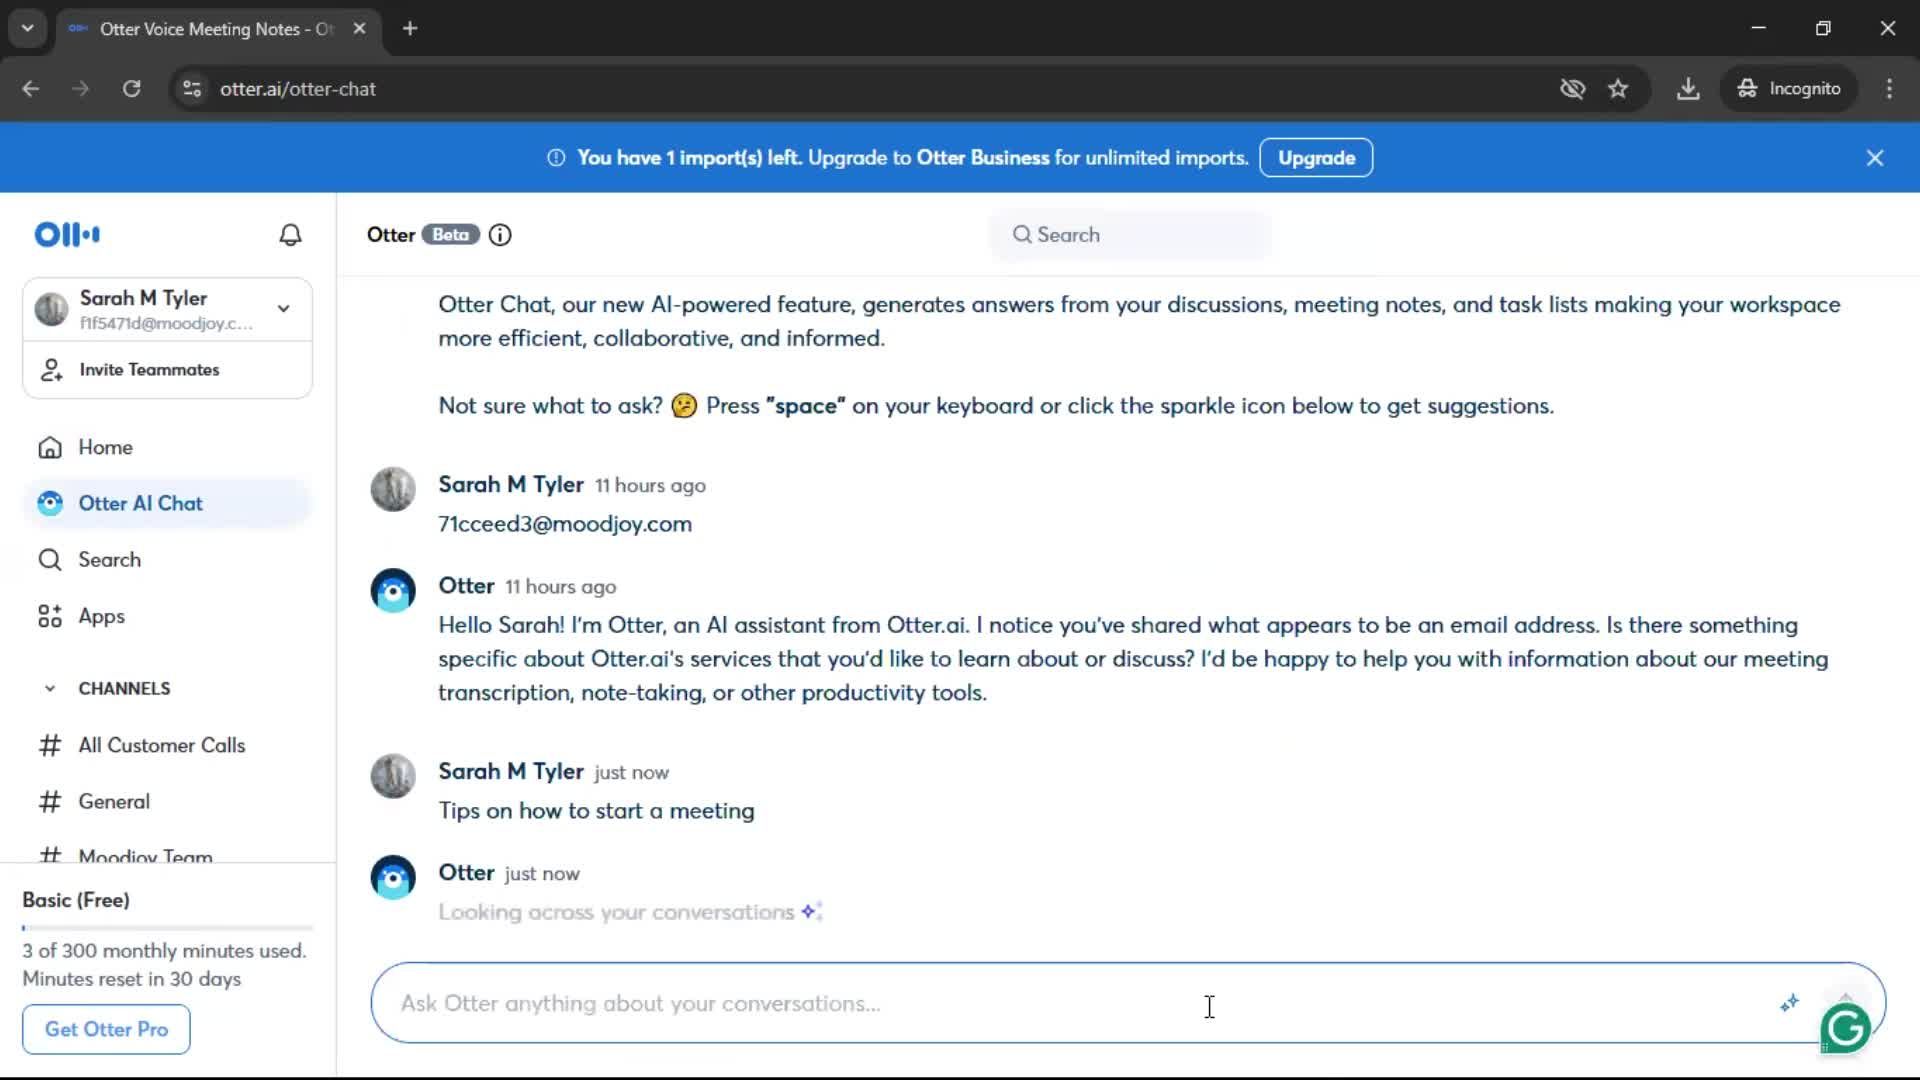
Task: Click the Upgrade button in the banner
Action: pos(1316,158)
